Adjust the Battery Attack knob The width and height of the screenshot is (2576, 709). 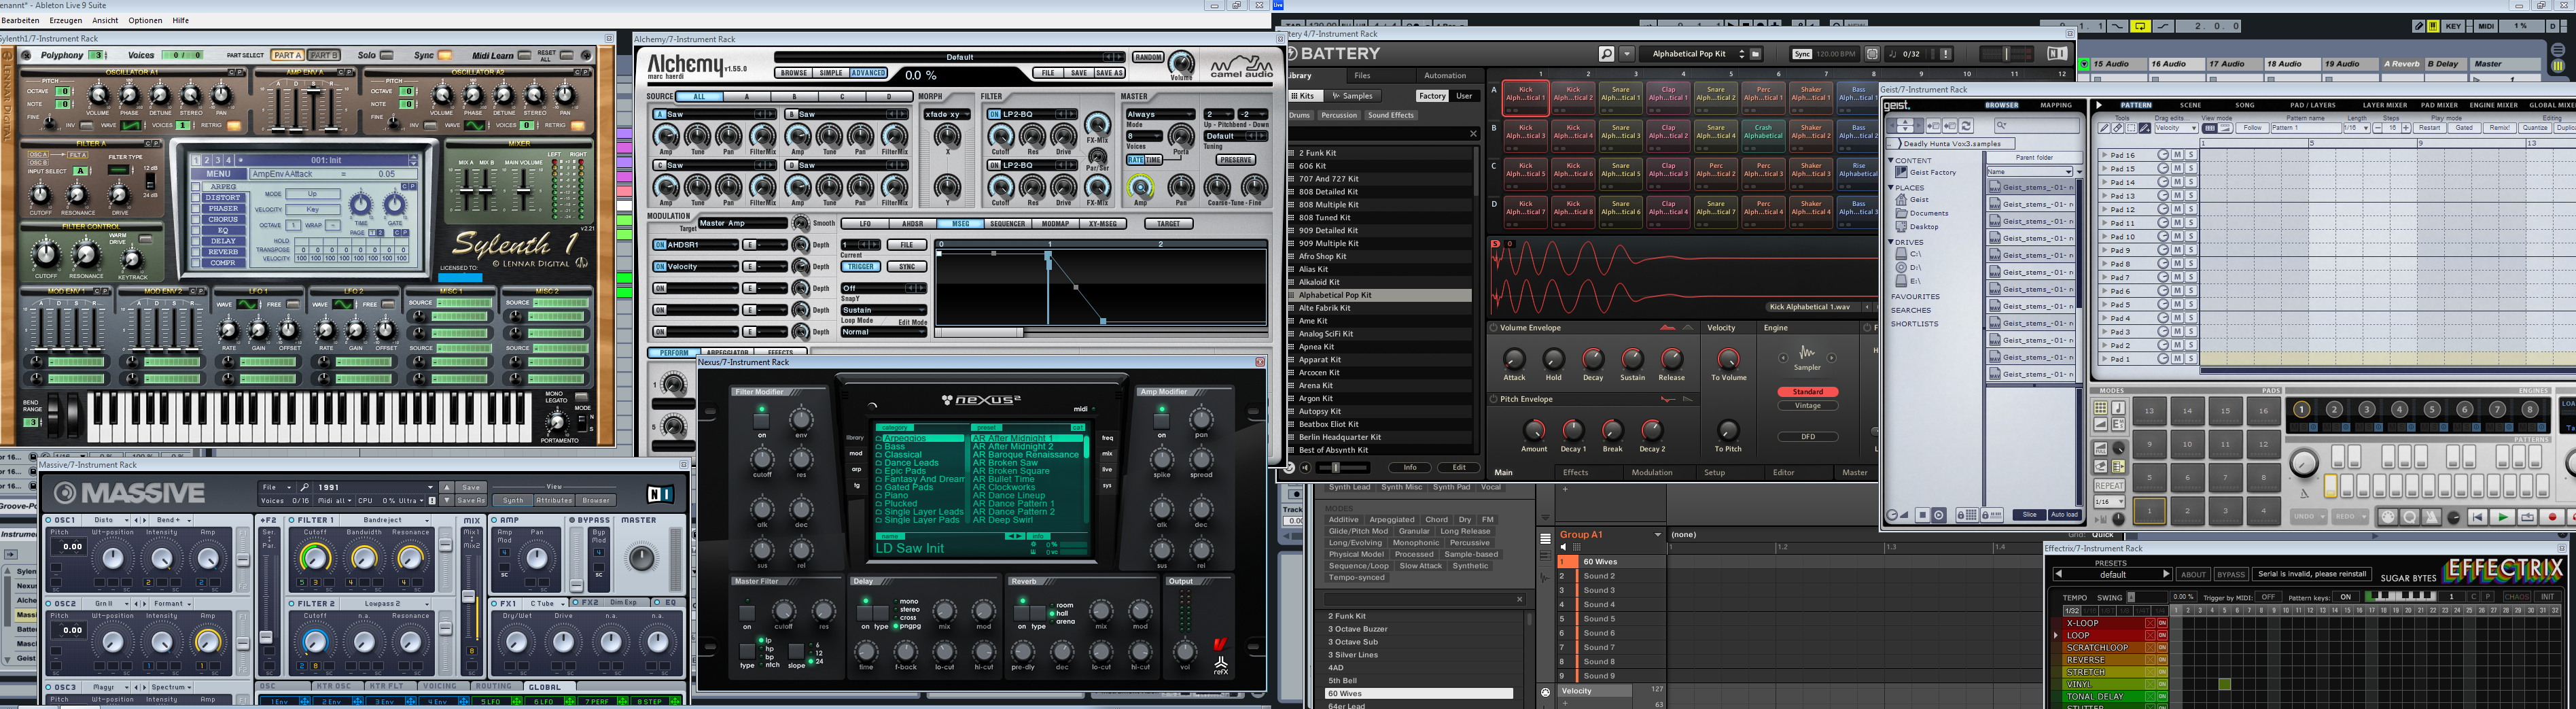pyautogui.click(x=1514, y=358)
